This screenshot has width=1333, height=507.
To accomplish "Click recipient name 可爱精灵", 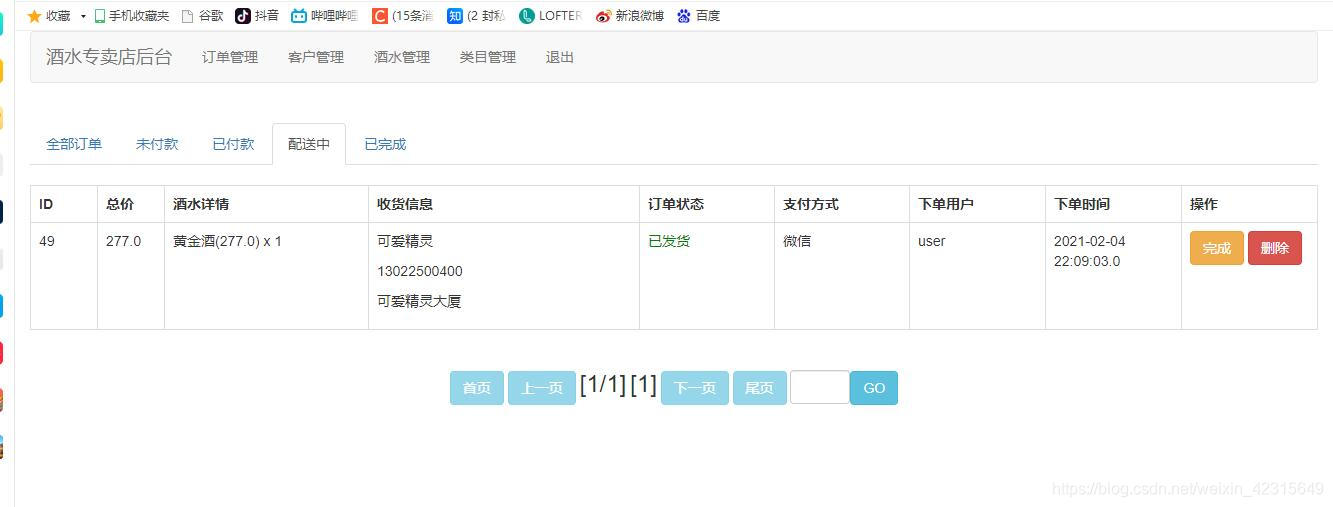I will pyautogui.click(x=405, y=241).
